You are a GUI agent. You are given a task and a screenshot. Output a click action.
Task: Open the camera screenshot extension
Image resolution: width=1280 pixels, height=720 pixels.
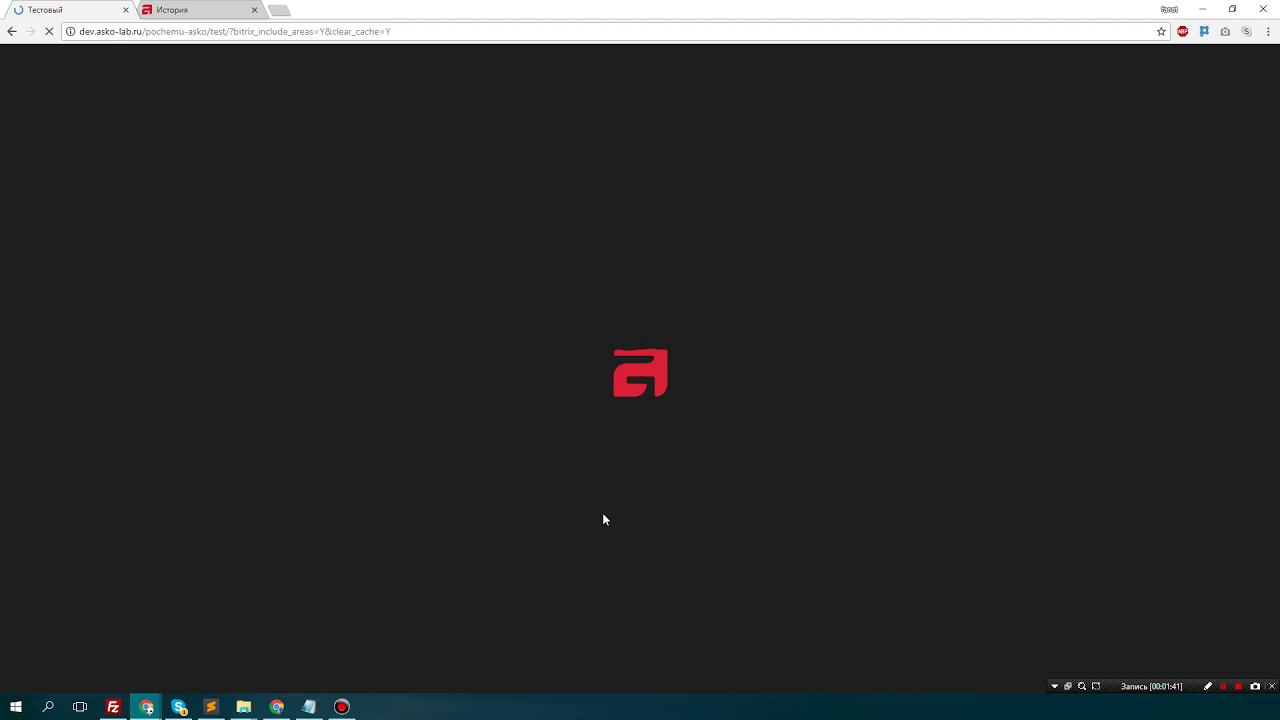tap(1225, 31)
